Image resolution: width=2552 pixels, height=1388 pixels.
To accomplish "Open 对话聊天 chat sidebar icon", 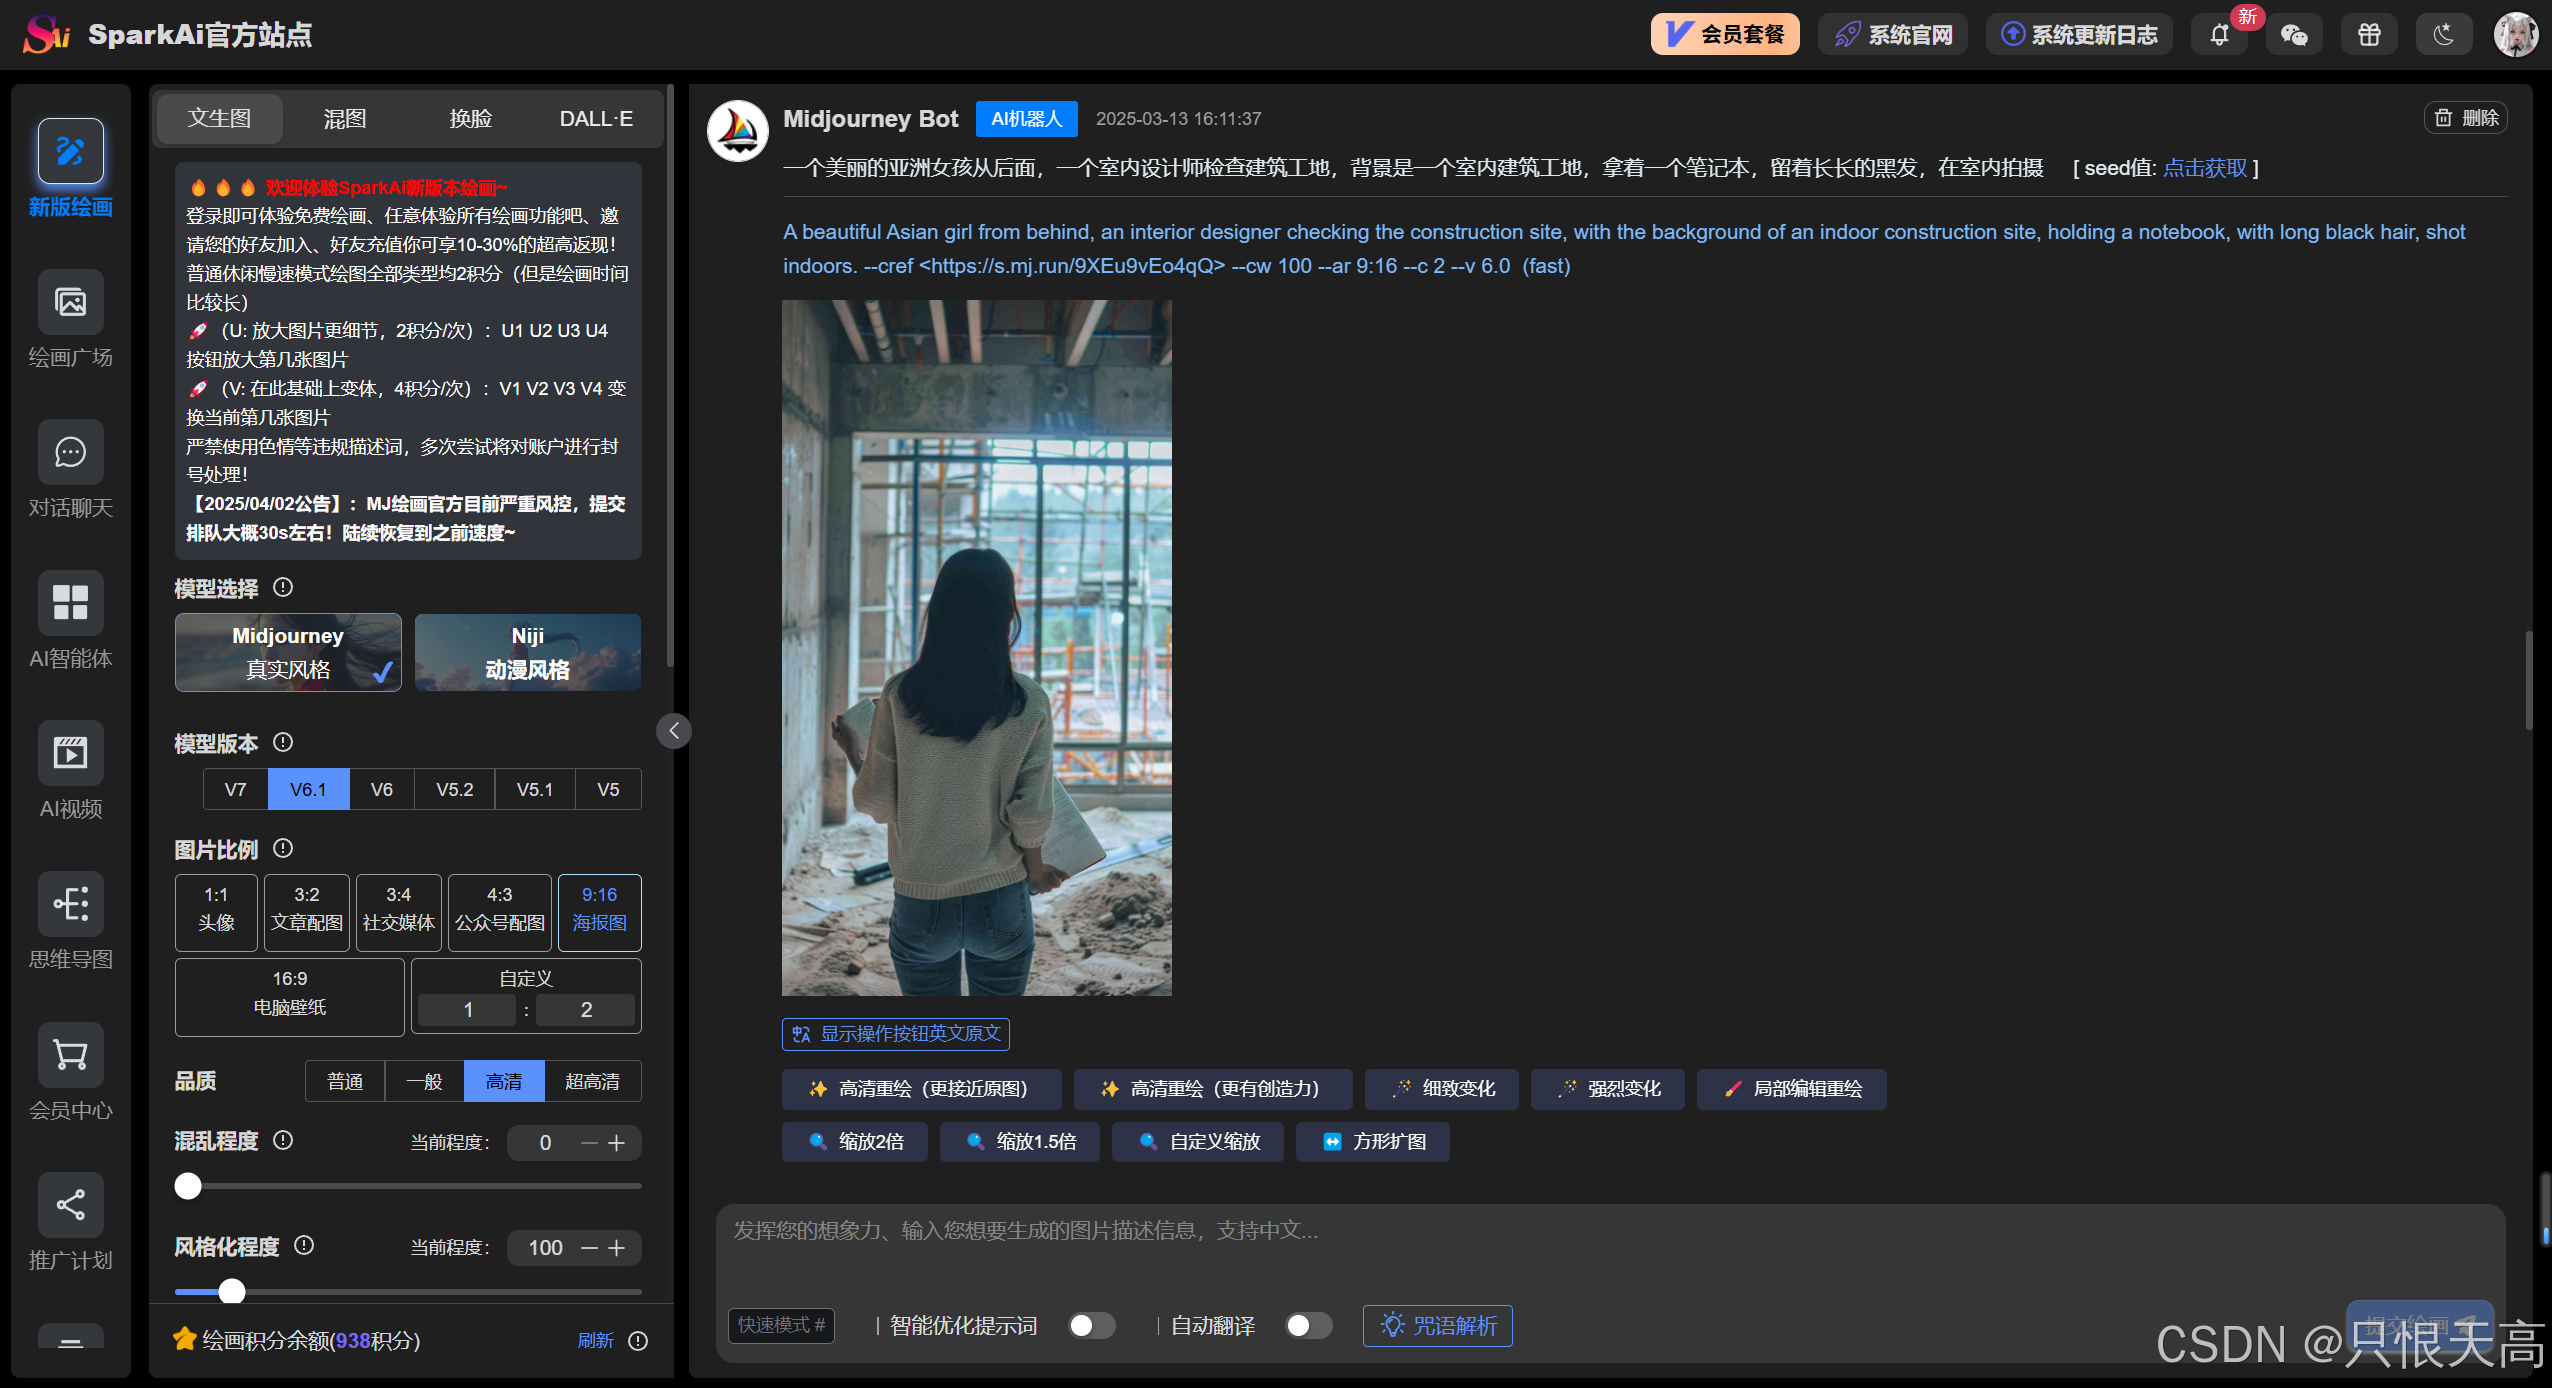I will pyautogui.click(x=70, y=452).
